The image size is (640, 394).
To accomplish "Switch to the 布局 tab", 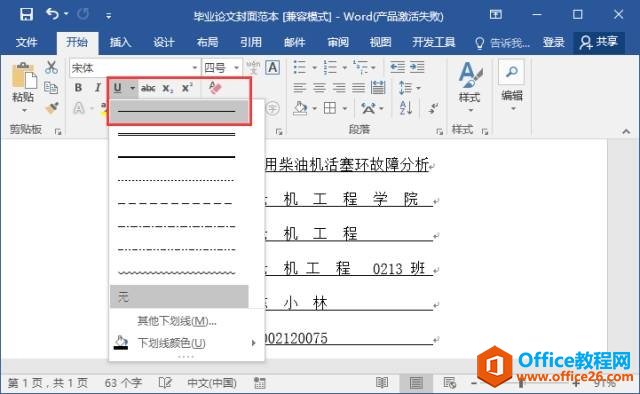I will [x=207, y=42].
